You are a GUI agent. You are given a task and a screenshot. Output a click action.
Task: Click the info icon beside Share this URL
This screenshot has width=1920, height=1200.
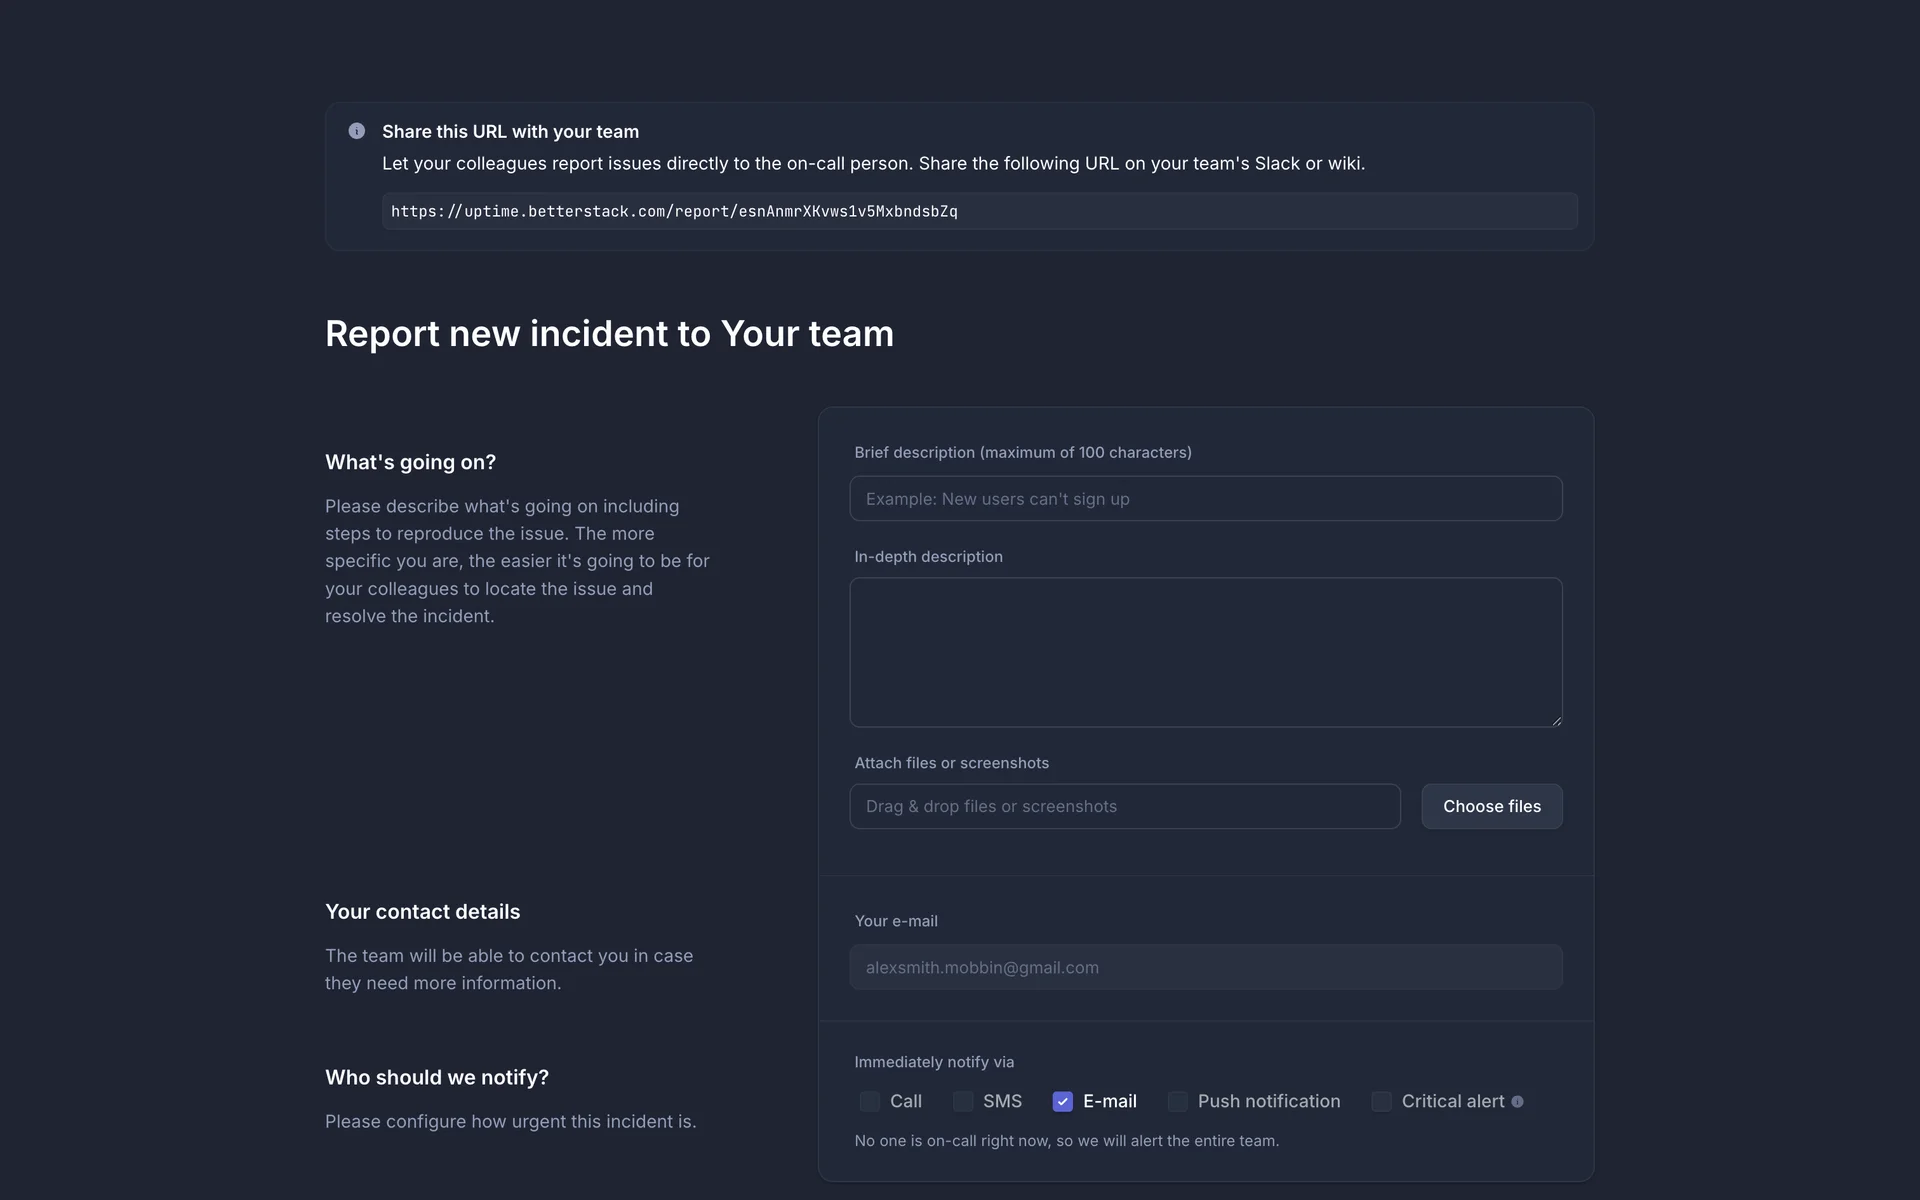[x=356, y=131]
